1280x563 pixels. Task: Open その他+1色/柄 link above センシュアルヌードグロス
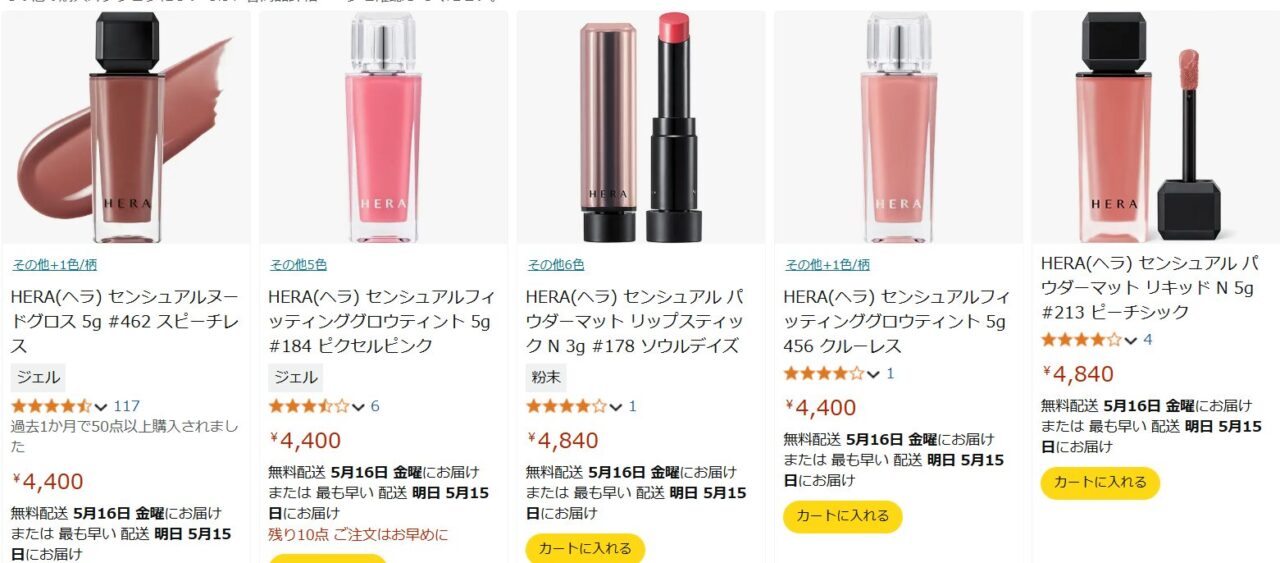point(54,265)
